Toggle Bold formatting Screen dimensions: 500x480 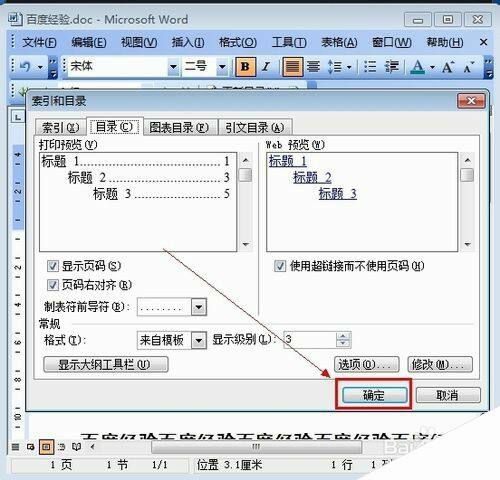[x=245, y=67]
